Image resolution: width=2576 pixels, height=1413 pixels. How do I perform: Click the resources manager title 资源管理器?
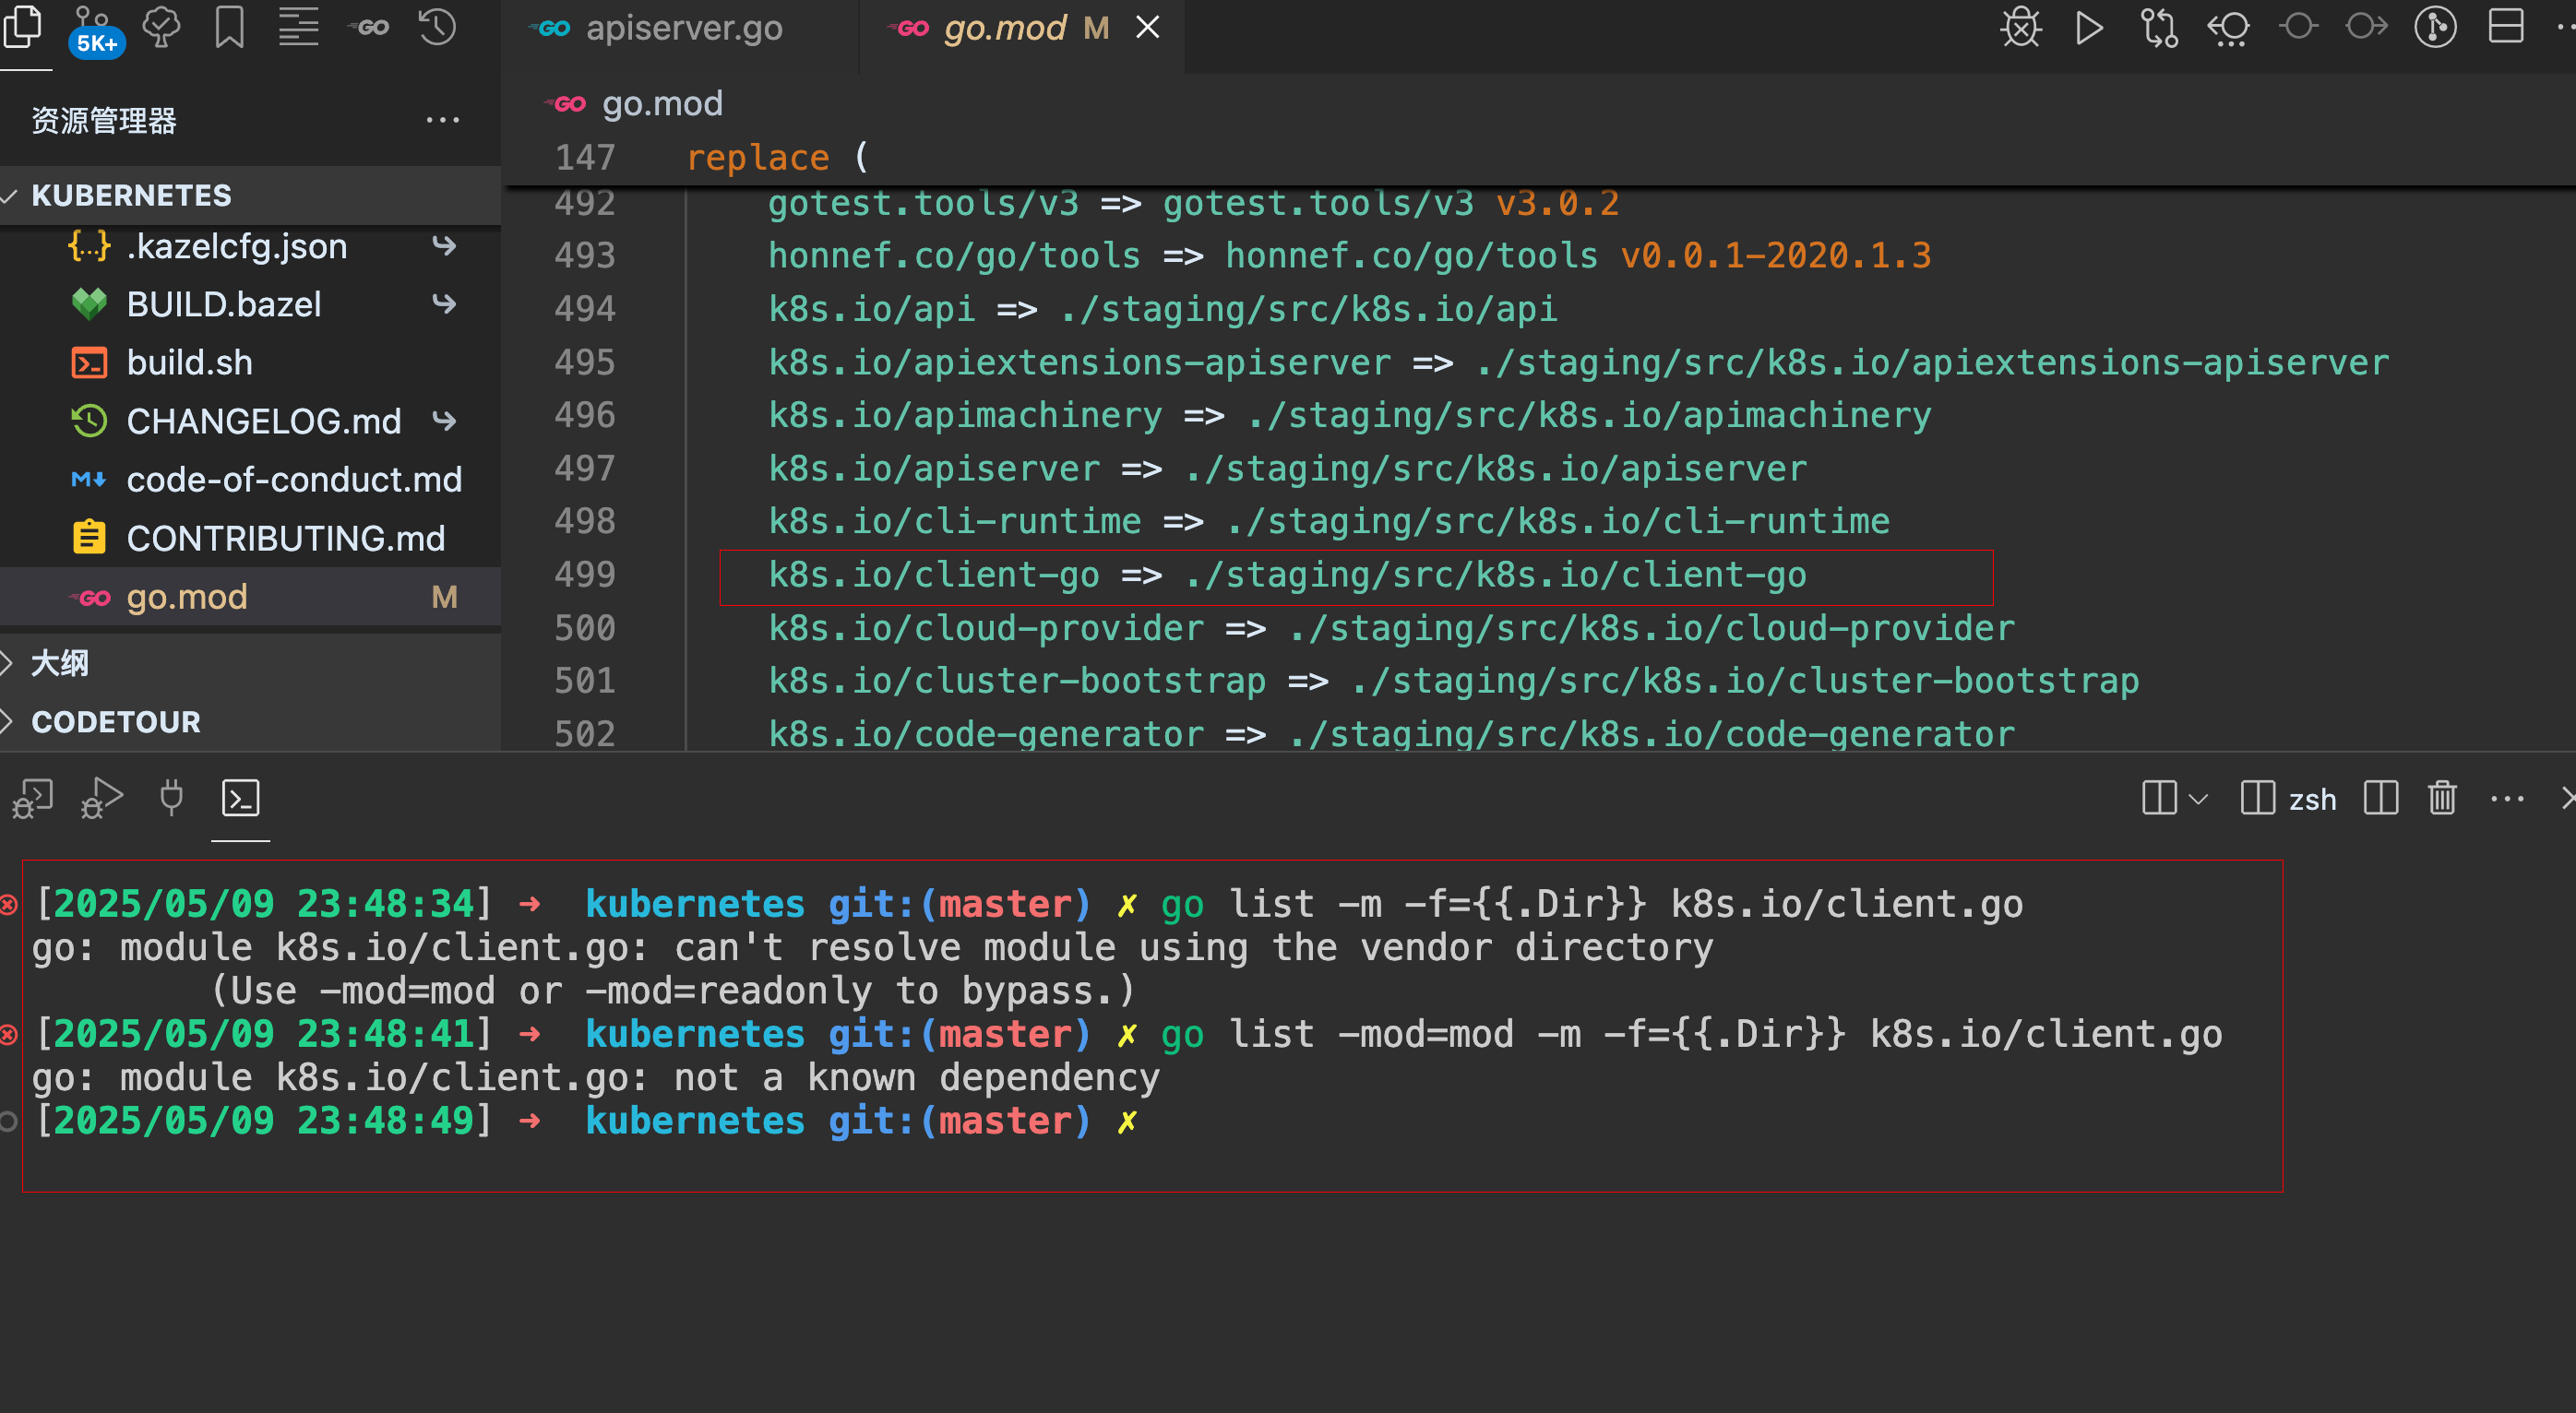[x=104, y=120]
